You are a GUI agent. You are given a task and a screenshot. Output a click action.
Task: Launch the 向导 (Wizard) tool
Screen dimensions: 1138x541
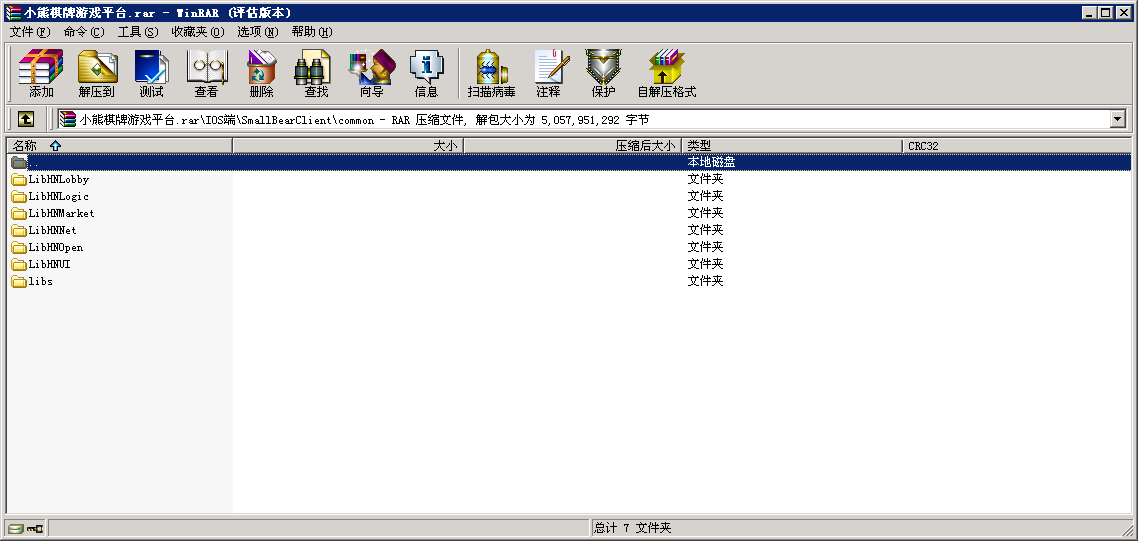click(371, 73)
